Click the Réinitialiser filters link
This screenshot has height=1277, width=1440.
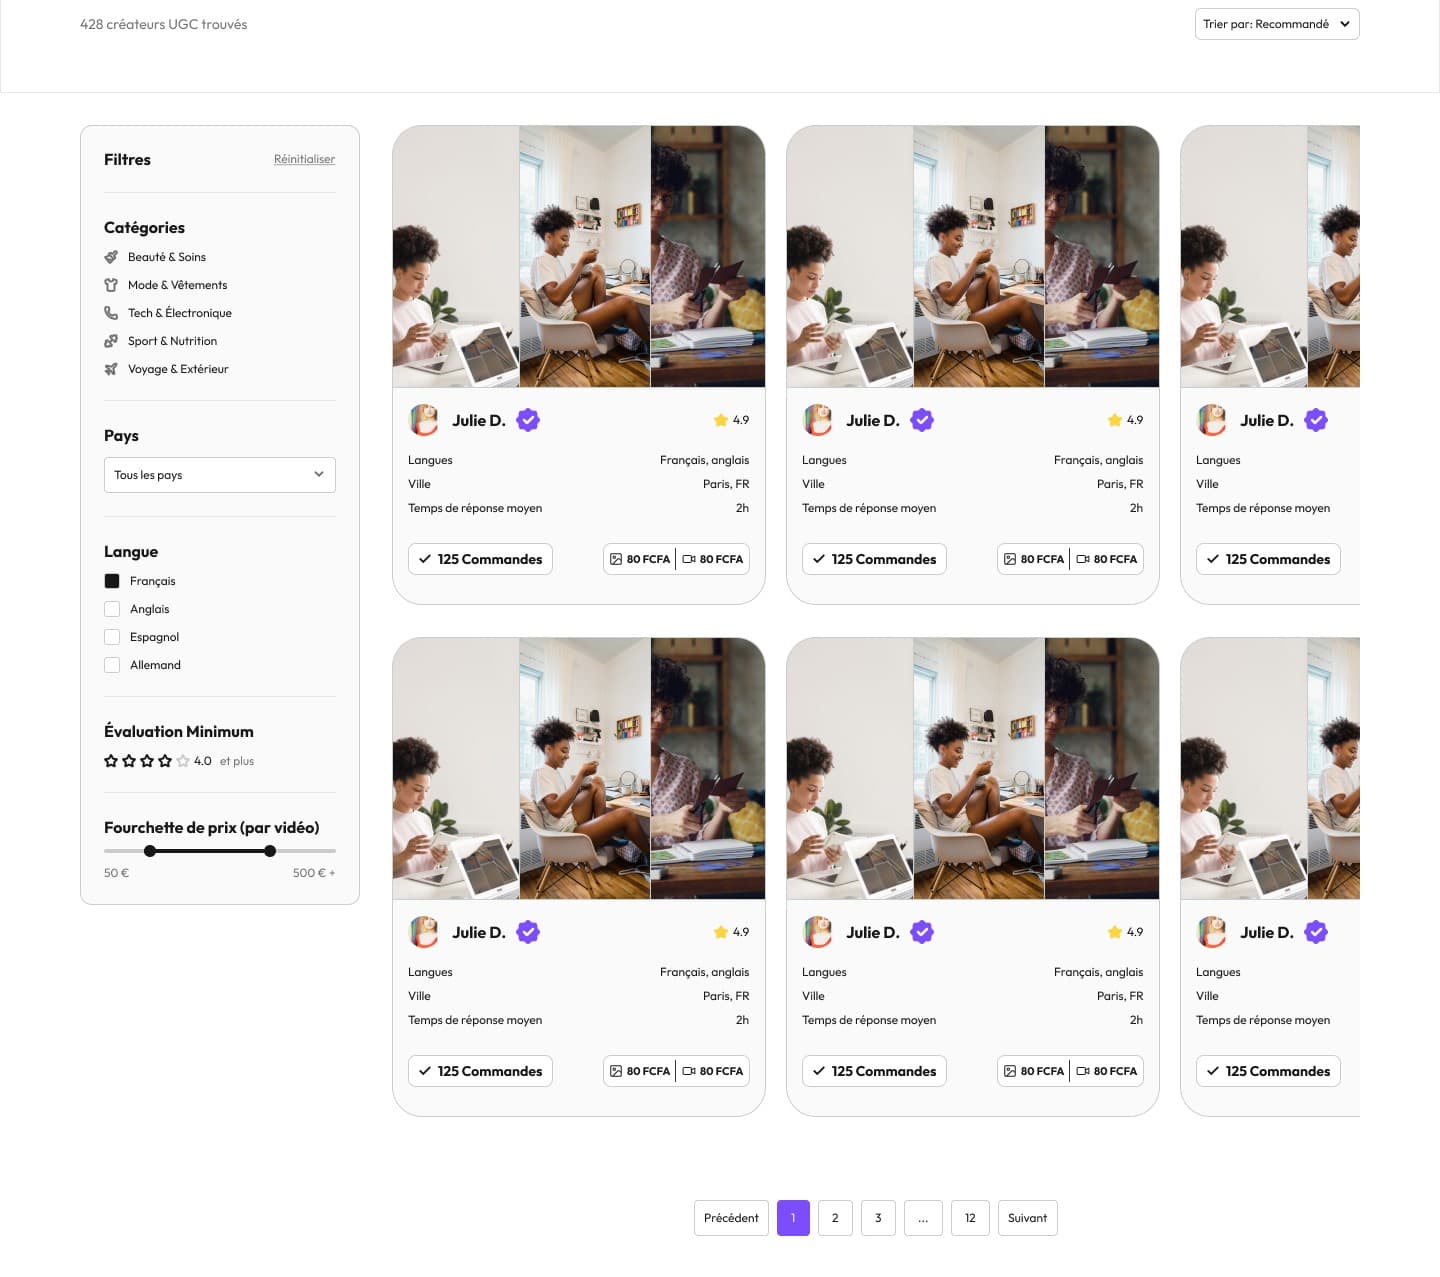tap(305, 159)
